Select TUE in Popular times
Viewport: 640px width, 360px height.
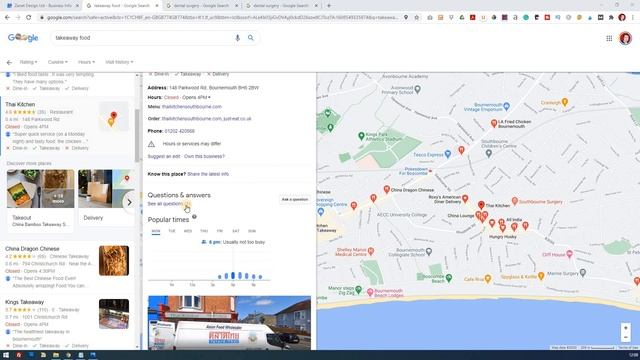point(172,231)
